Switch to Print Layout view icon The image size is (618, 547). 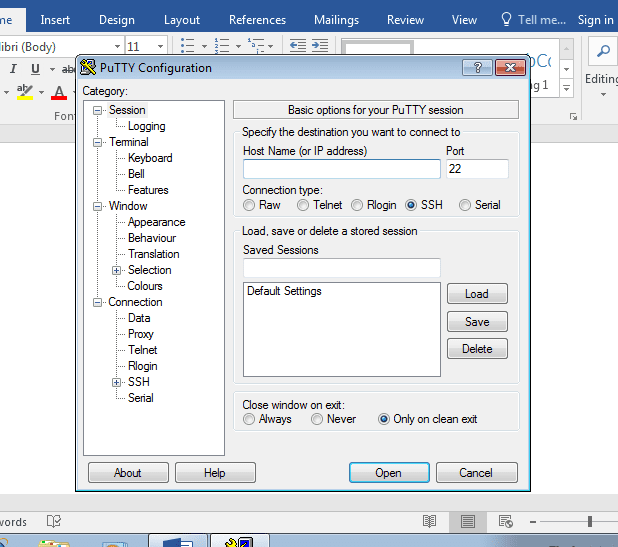[468, 521]
